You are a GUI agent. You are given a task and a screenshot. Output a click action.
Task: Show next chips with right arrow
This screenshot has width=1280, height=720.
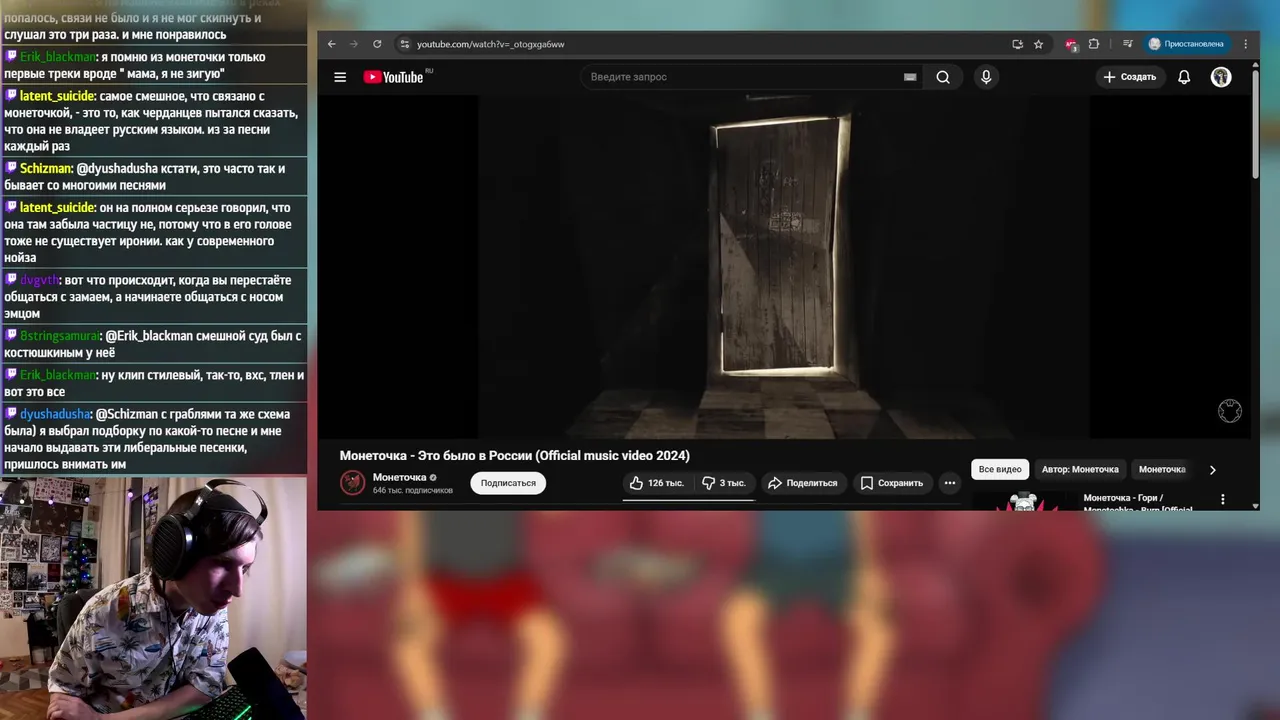point(1213,470)
